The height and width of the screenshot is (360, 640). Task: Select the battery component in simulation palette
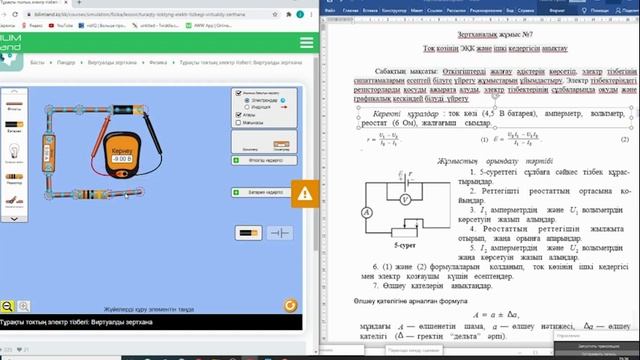click(14, 126)
